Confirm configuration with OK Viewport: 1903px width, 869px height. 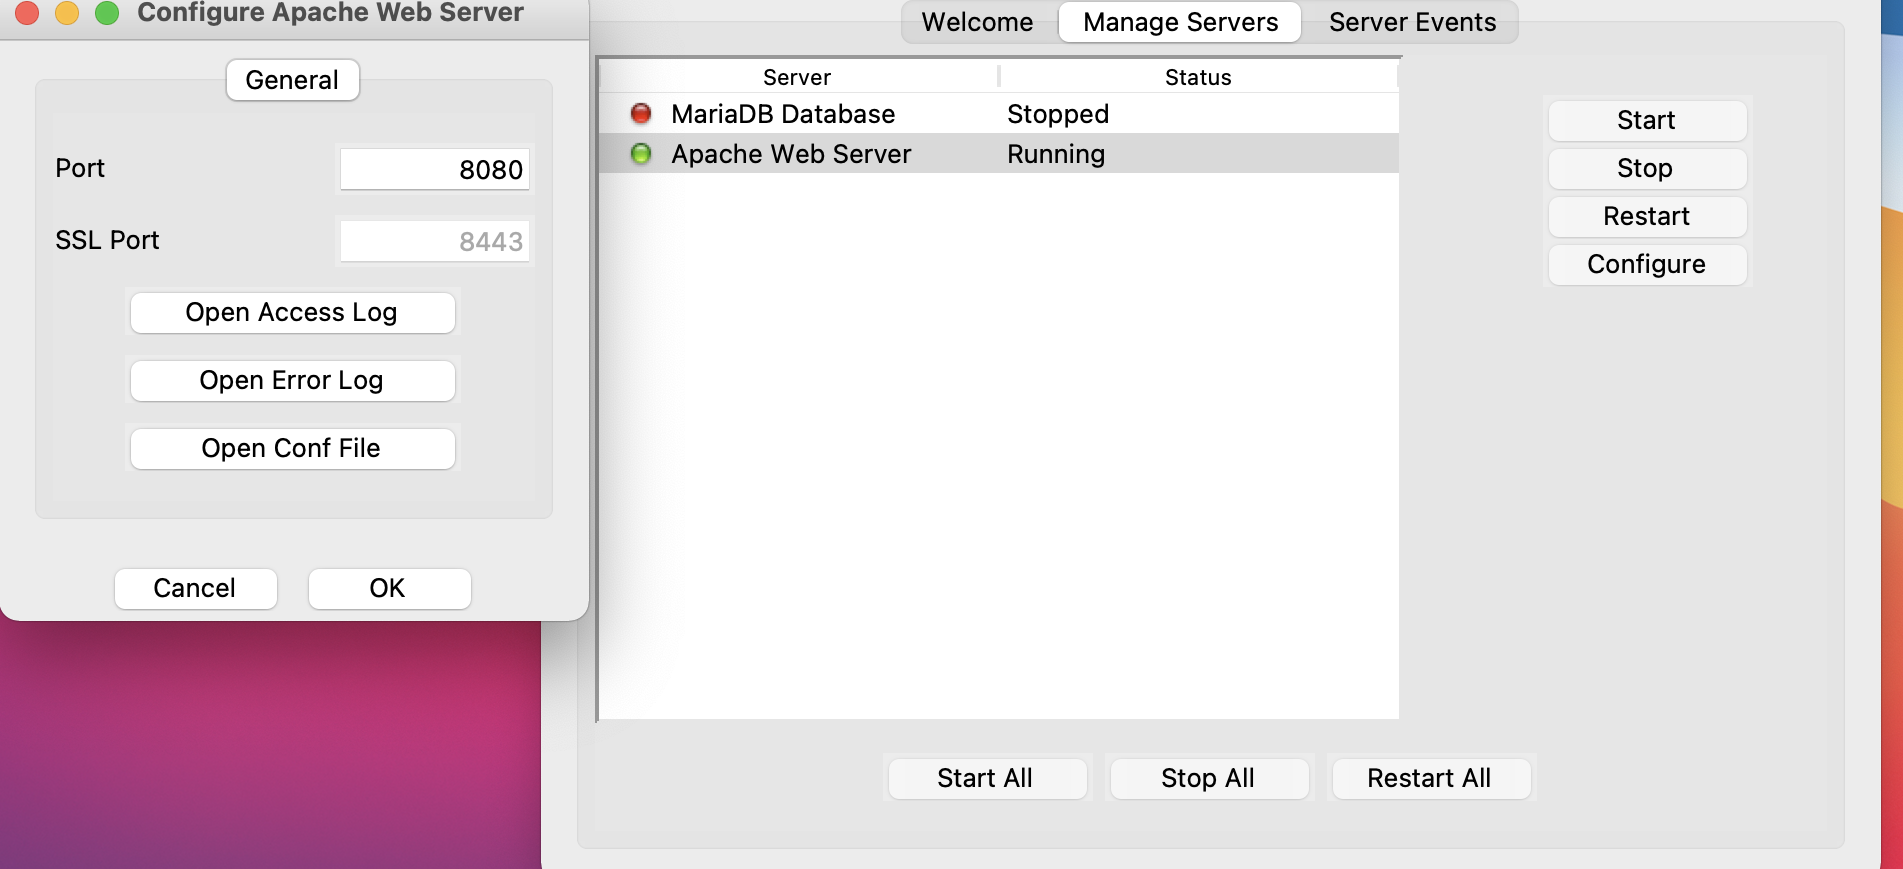pyautogui.click(x=389, y=588)
